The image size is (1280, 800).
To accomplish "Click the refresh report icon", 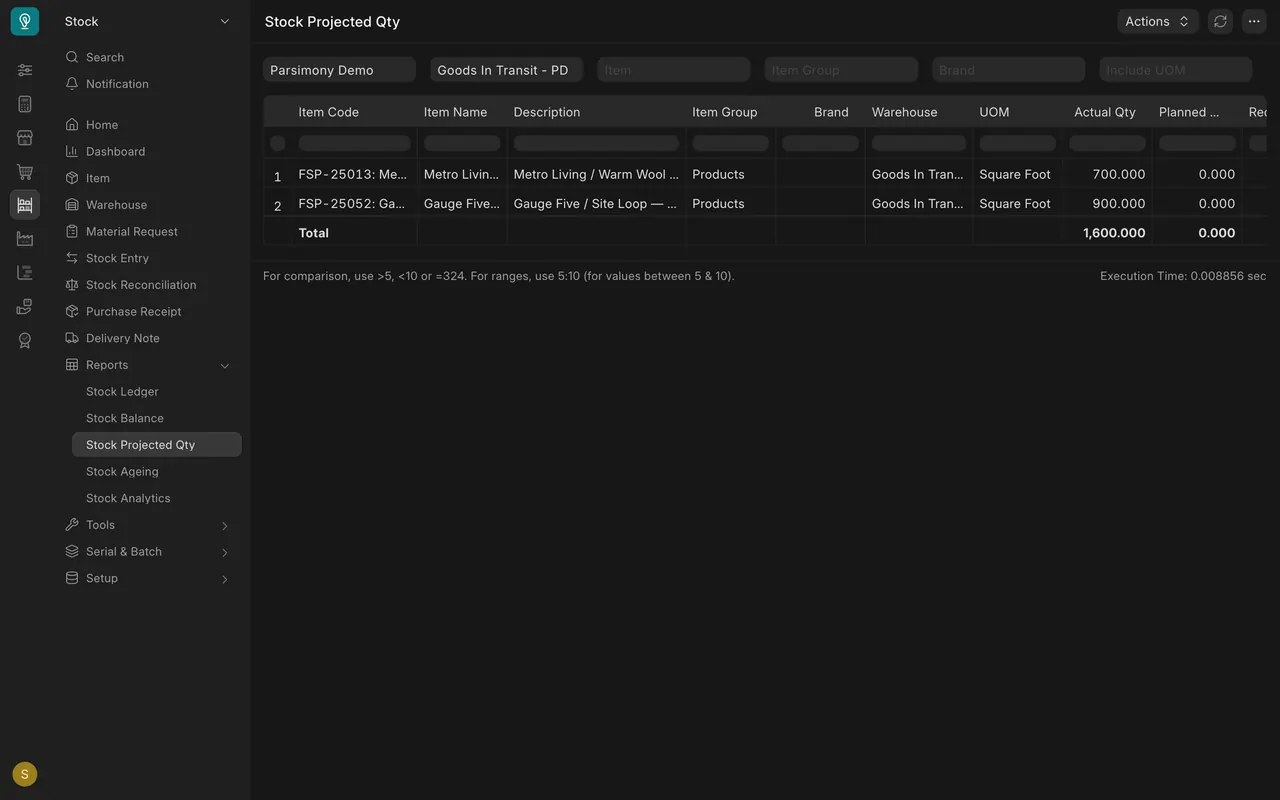I will click(1220, 21).
